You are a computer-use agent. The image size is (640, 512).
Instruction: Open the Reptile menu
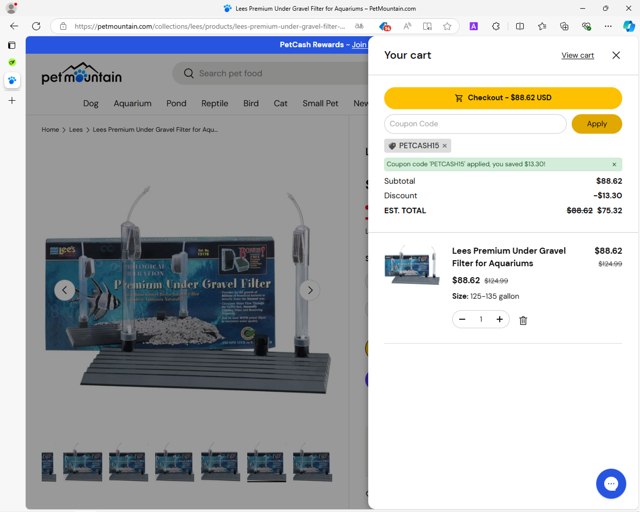tap(214, 103)
